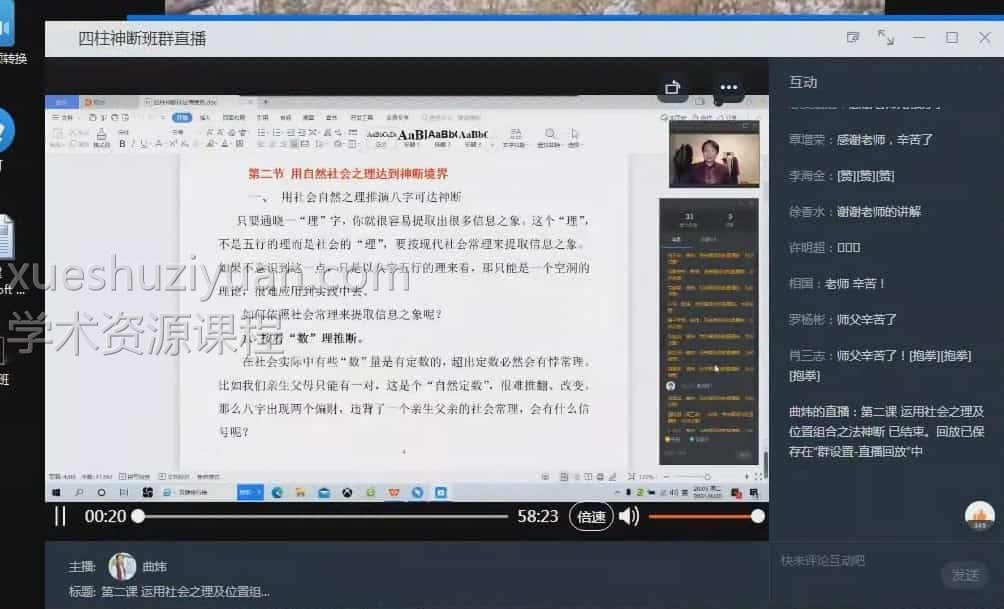Click the host name 曲炜 next to the avatar

pos(155,566)
